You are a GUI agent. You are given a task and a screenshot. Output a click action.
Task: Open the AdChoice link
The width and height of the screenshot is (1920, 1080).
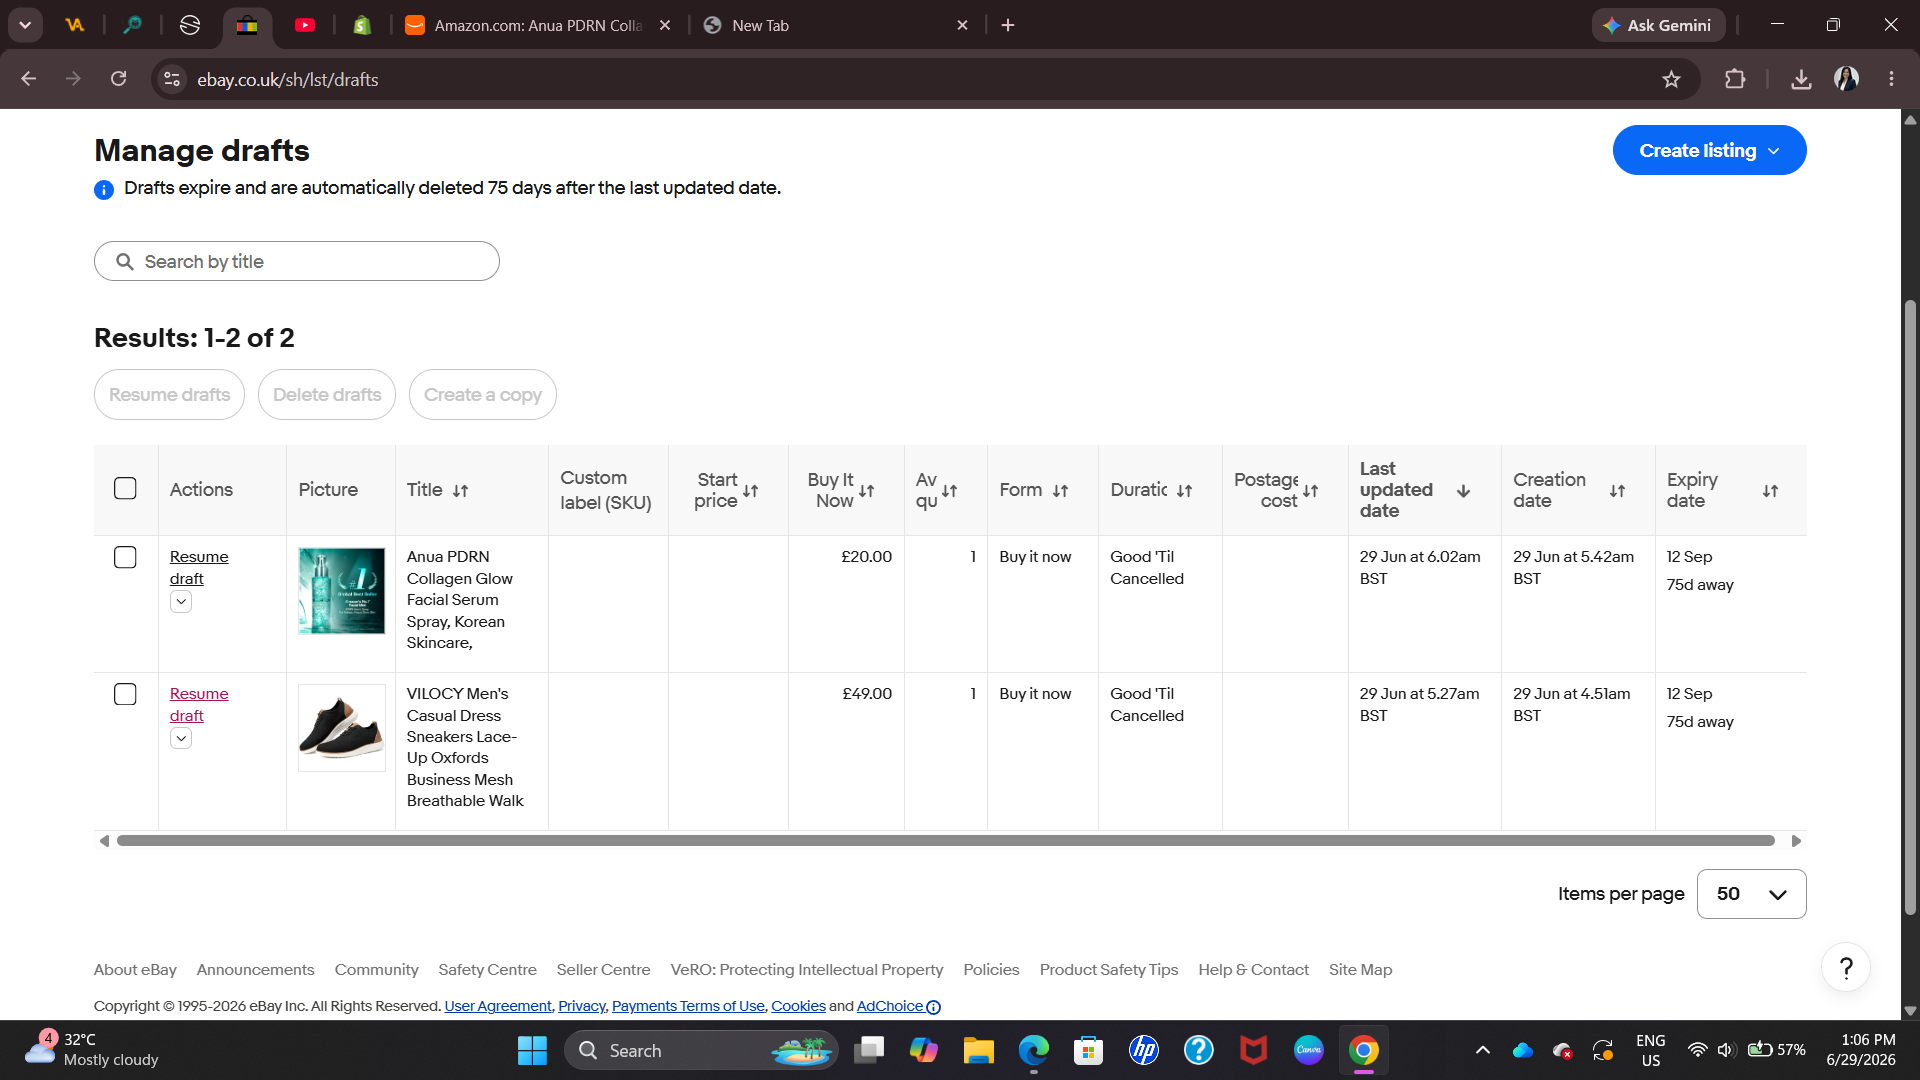898,1006
